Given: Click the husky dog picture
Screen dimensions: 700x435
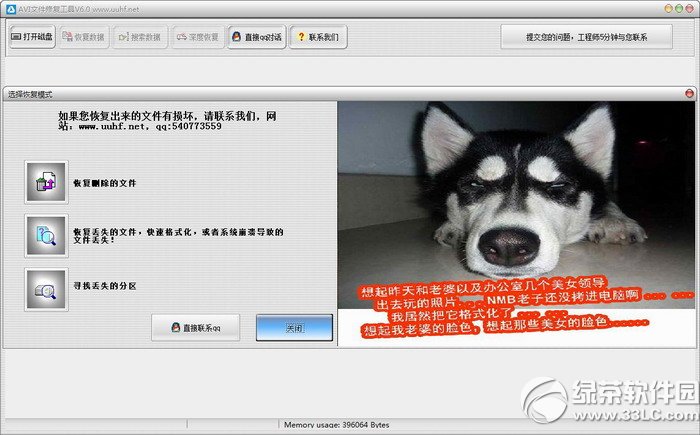Looking at the screenshot, I should pos(516,205).
